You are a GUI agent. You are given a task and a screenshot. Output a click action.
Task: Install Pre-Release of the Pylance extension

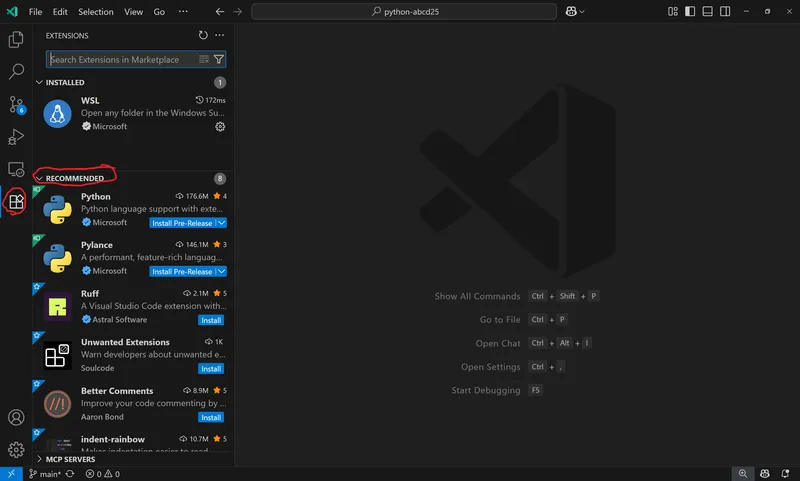tap(182, 271)
